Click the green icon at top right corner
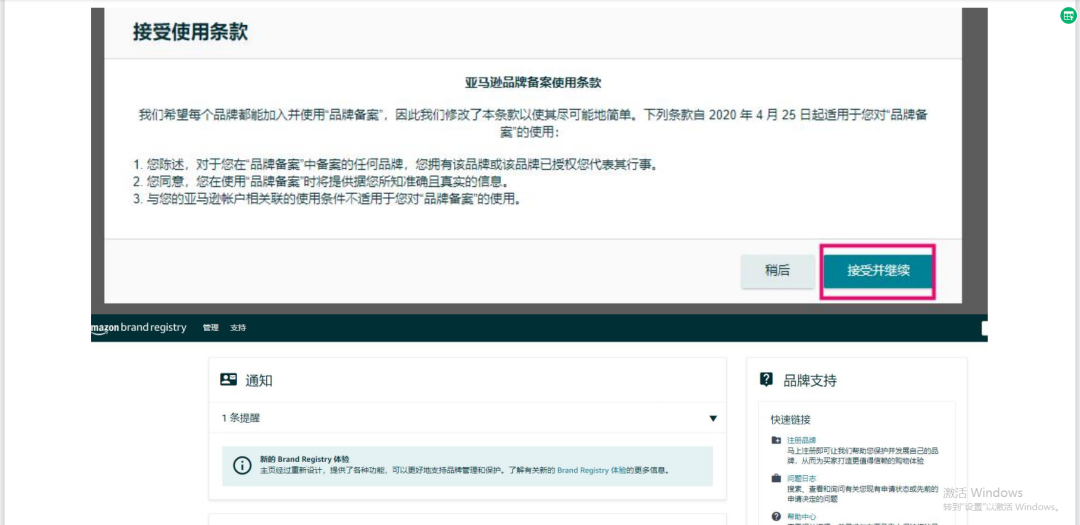The width and height of the screenshot is (1080, 525). (1068, 16)
